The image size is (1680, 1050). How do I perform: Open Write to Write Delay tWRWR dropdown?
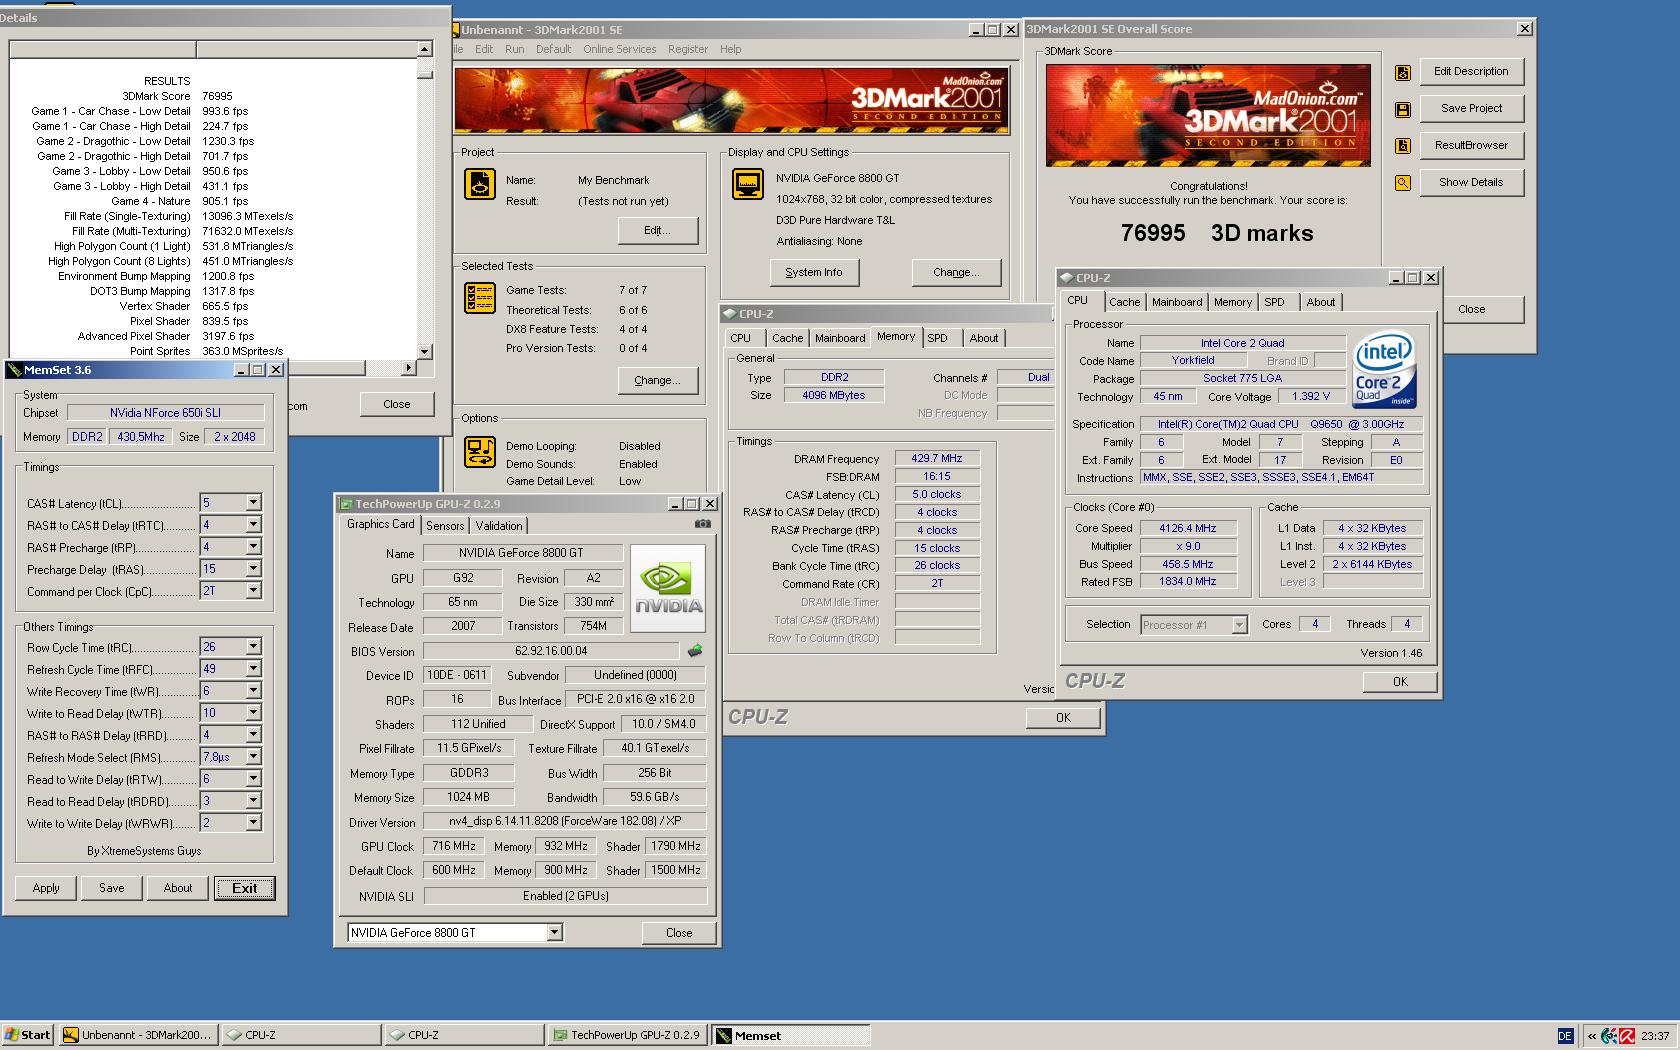tap(253, 823)
